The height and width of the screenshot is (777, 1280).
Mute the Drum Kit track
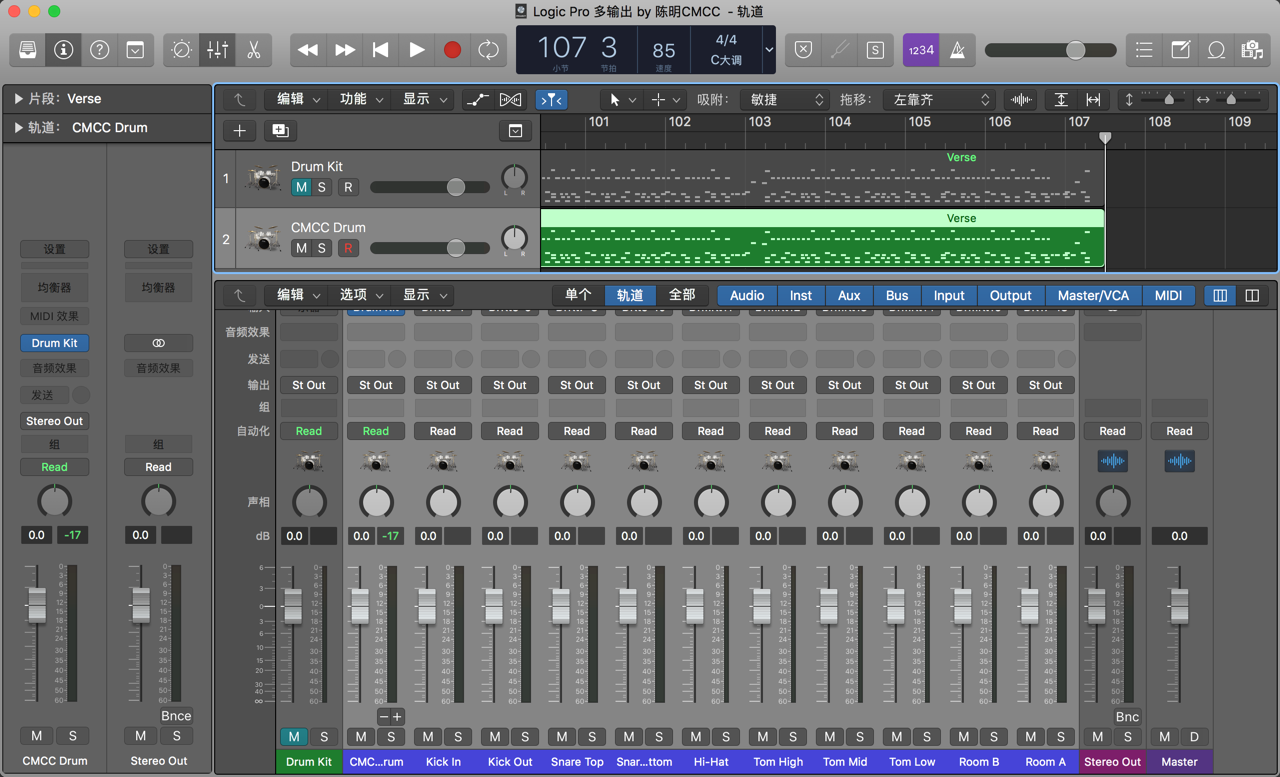tap(301, 187)
